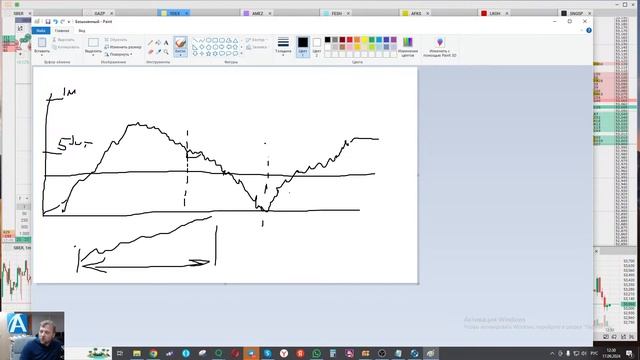Screen dimensions: 640x360
Task: Choose the purple palette swatch
Action: (393, 40)
